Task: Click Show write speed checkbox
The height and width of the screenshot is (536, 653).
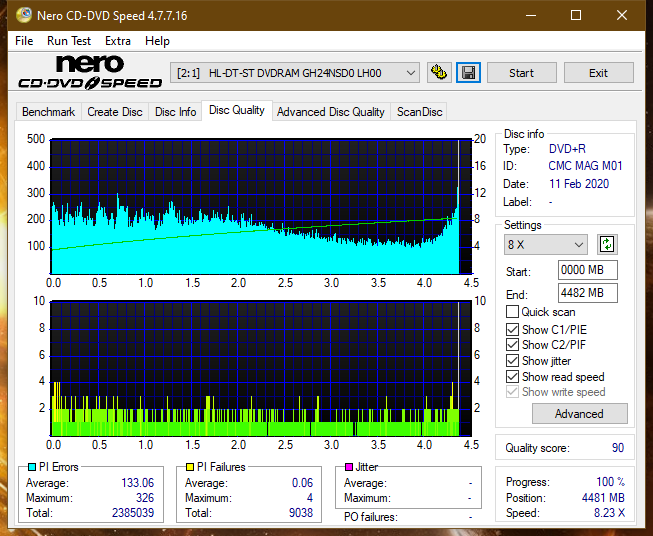Action: click(512, 392)
